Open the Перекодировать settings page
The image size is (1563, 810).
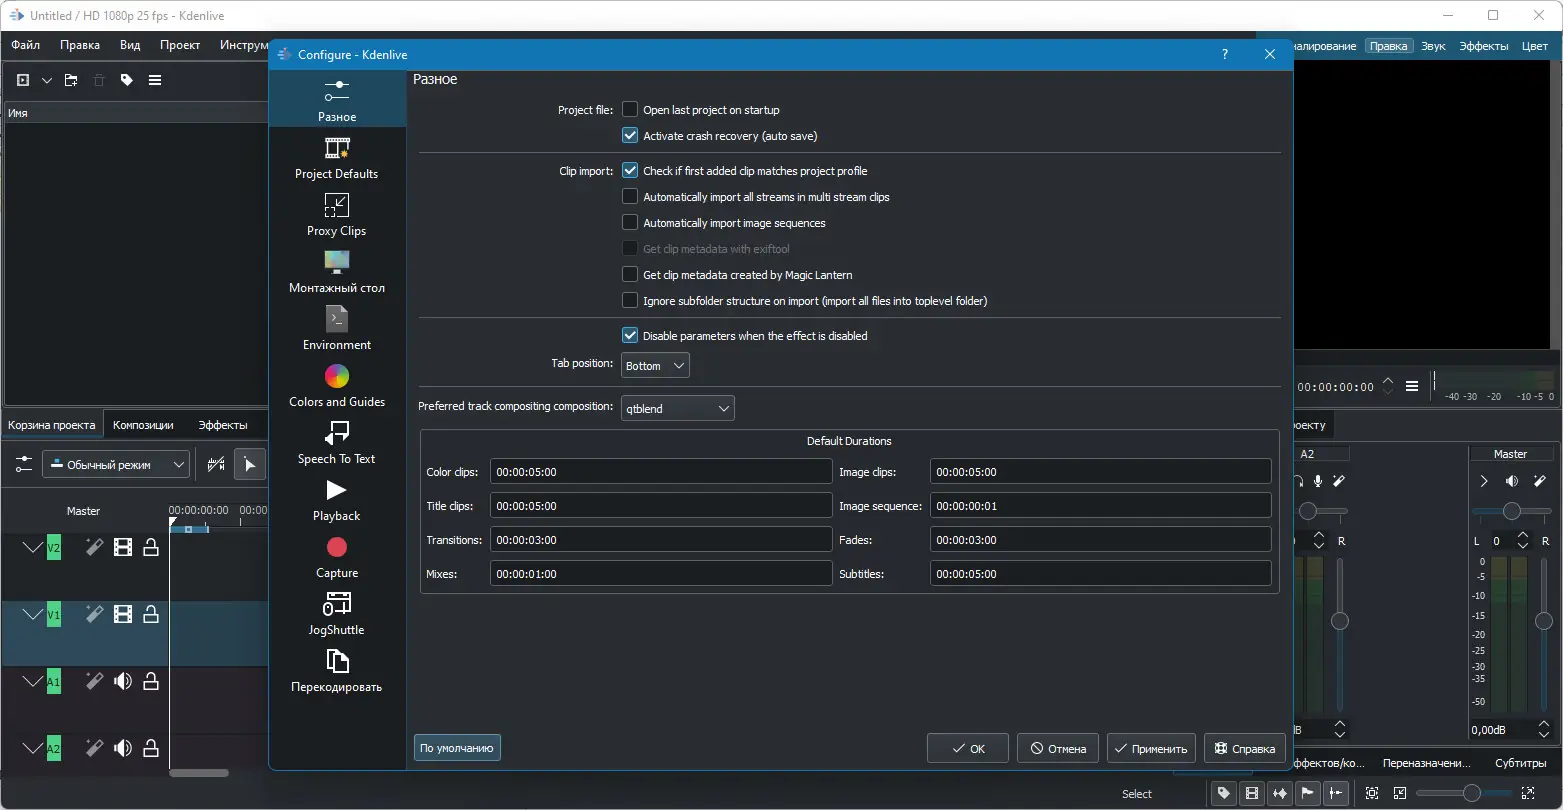point(337,673)
